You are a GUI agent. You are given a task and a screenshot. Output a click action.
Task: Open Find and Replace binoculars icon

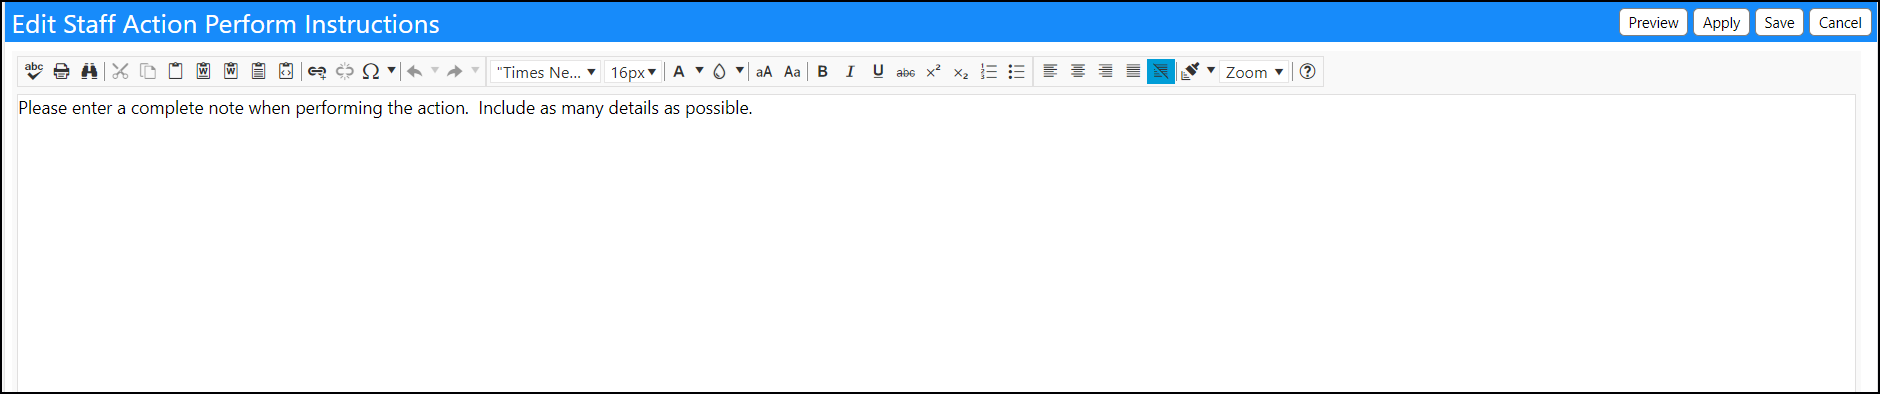(89, 71)
